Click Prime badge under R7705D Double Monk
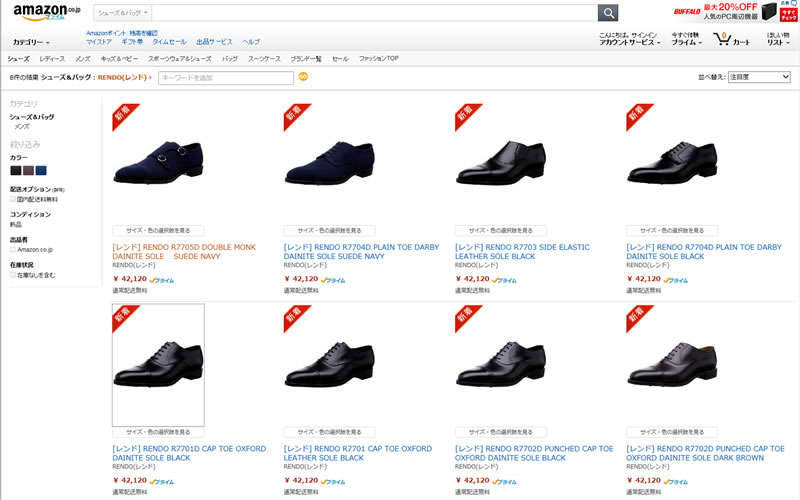800x500 pixels. point(160,280)
